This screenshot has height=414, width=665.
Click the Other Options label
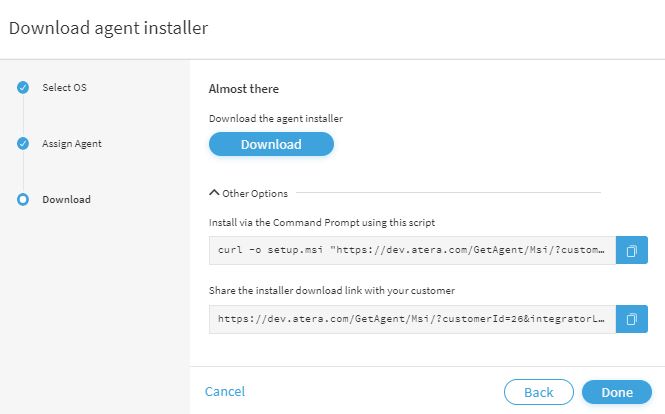tap(255, 193)
